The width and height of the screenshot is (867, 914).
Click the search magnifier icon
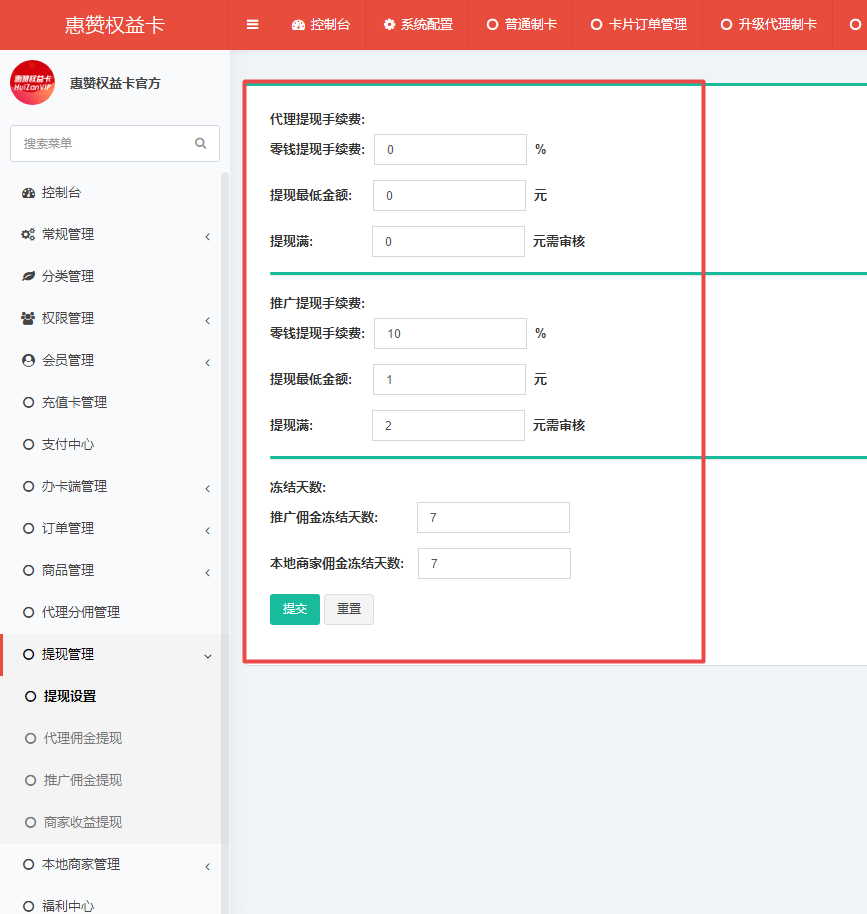pyautogui.click(x=201, y=143)
